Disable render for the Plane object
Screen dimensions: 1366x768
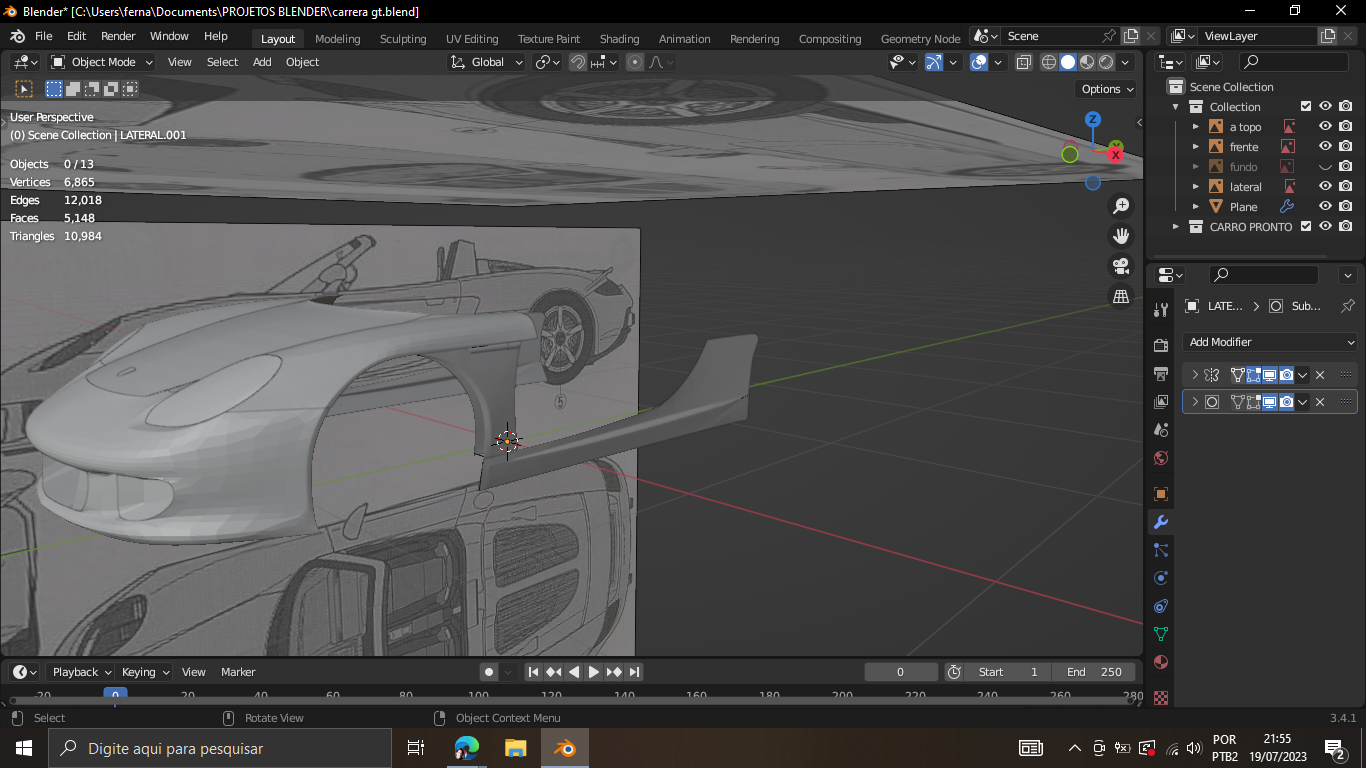click(1346, 207)
